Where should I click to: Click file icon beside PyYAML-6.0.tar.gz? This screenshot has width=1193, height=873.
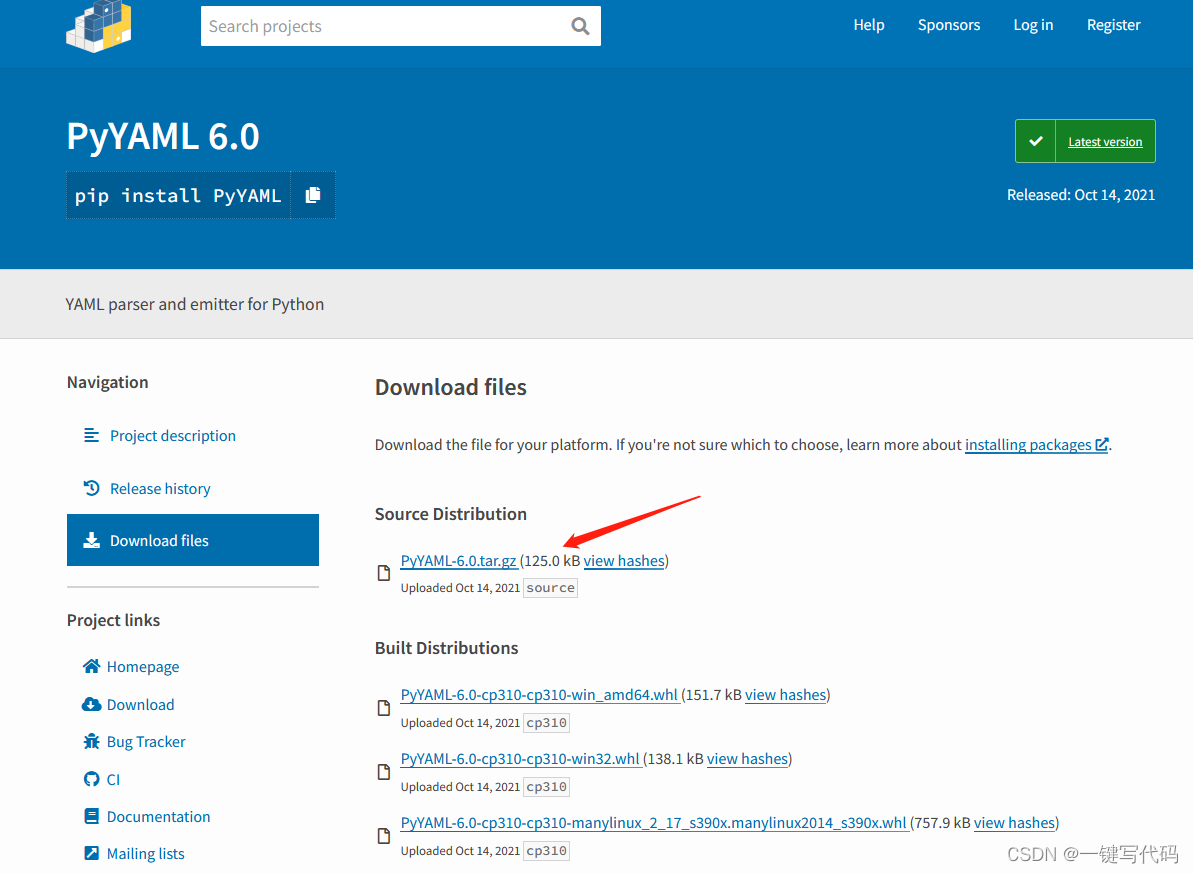pyautogui.click(x=384, y=573)
